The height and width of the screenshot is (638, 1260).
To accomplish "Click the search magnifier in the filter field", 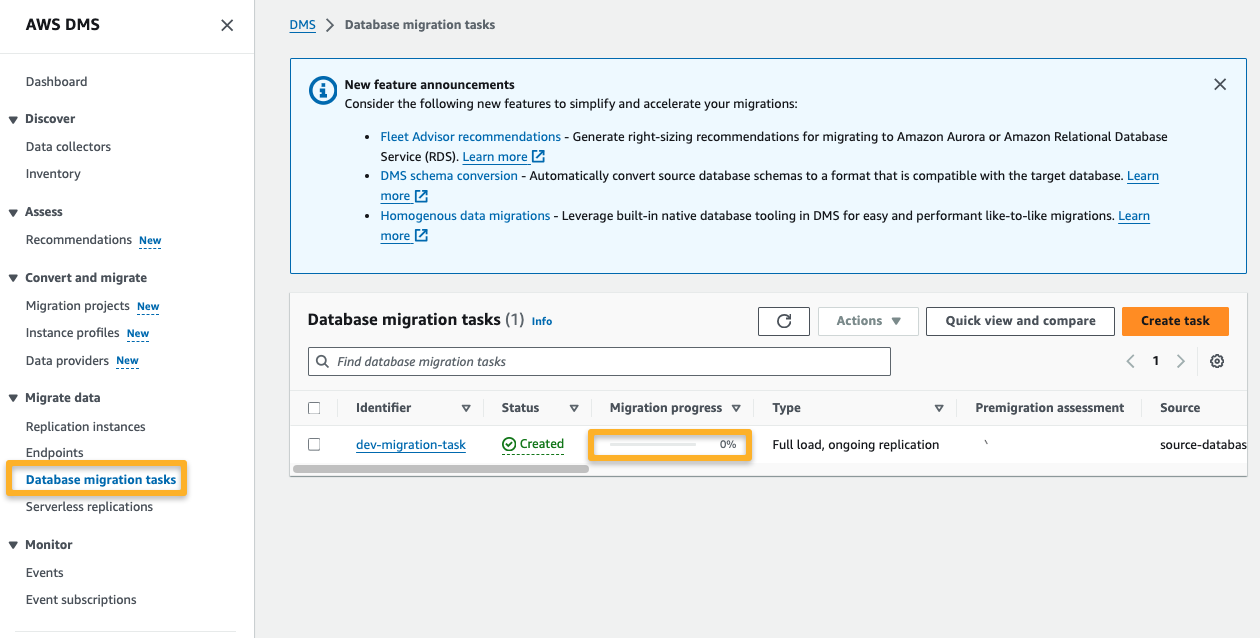I will coord(322,360).
